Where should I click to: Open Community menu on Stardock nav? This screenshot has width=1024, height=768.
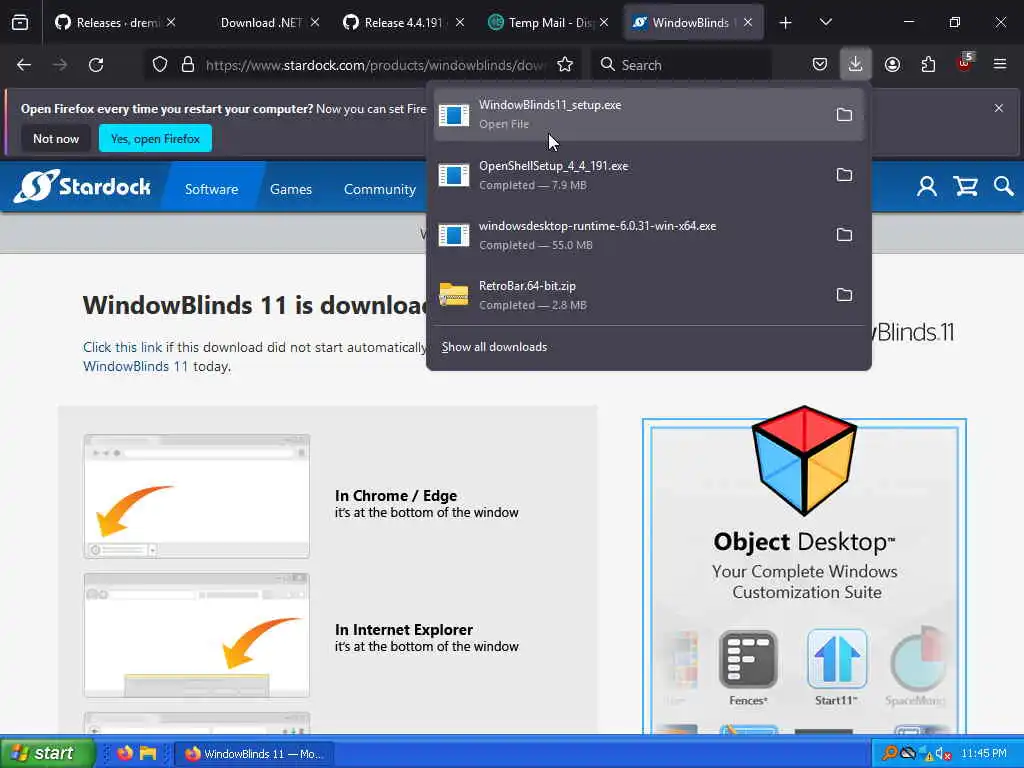pos(379,189)
